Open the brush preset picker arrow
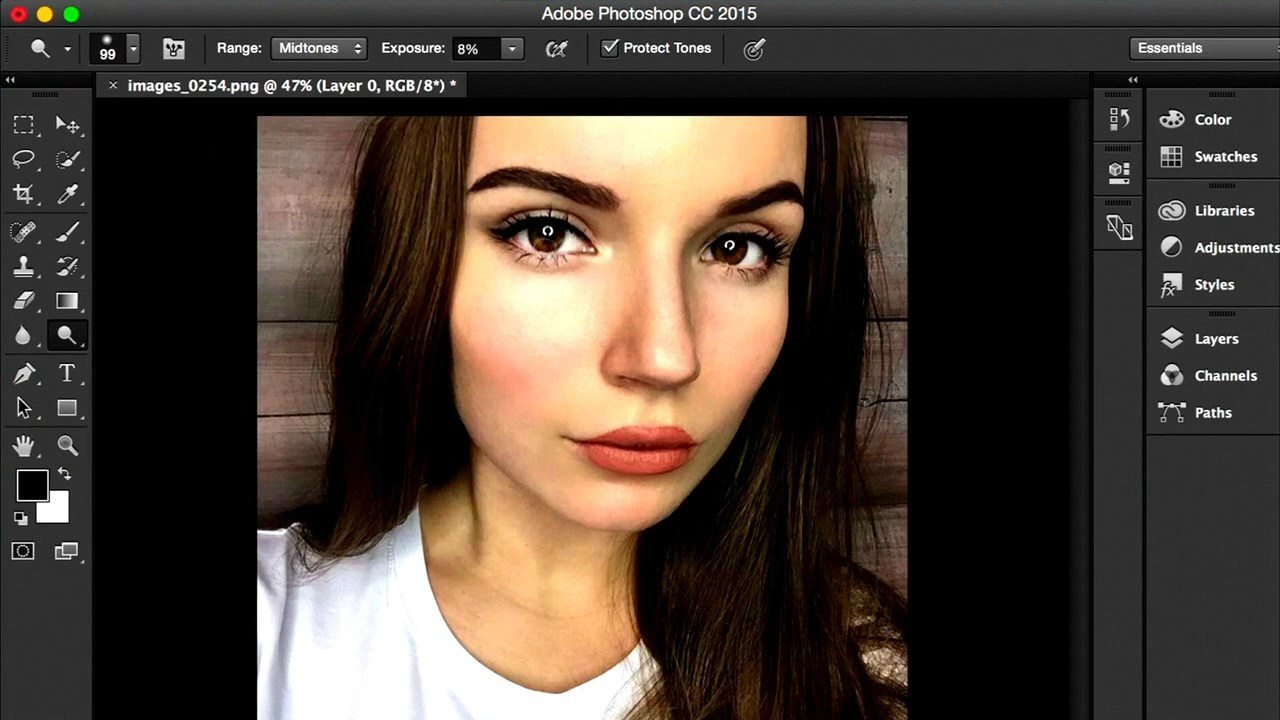Image resolution: width=1280 pixels, height=720 pixels. pyautogui.click(x=133, y=48)
